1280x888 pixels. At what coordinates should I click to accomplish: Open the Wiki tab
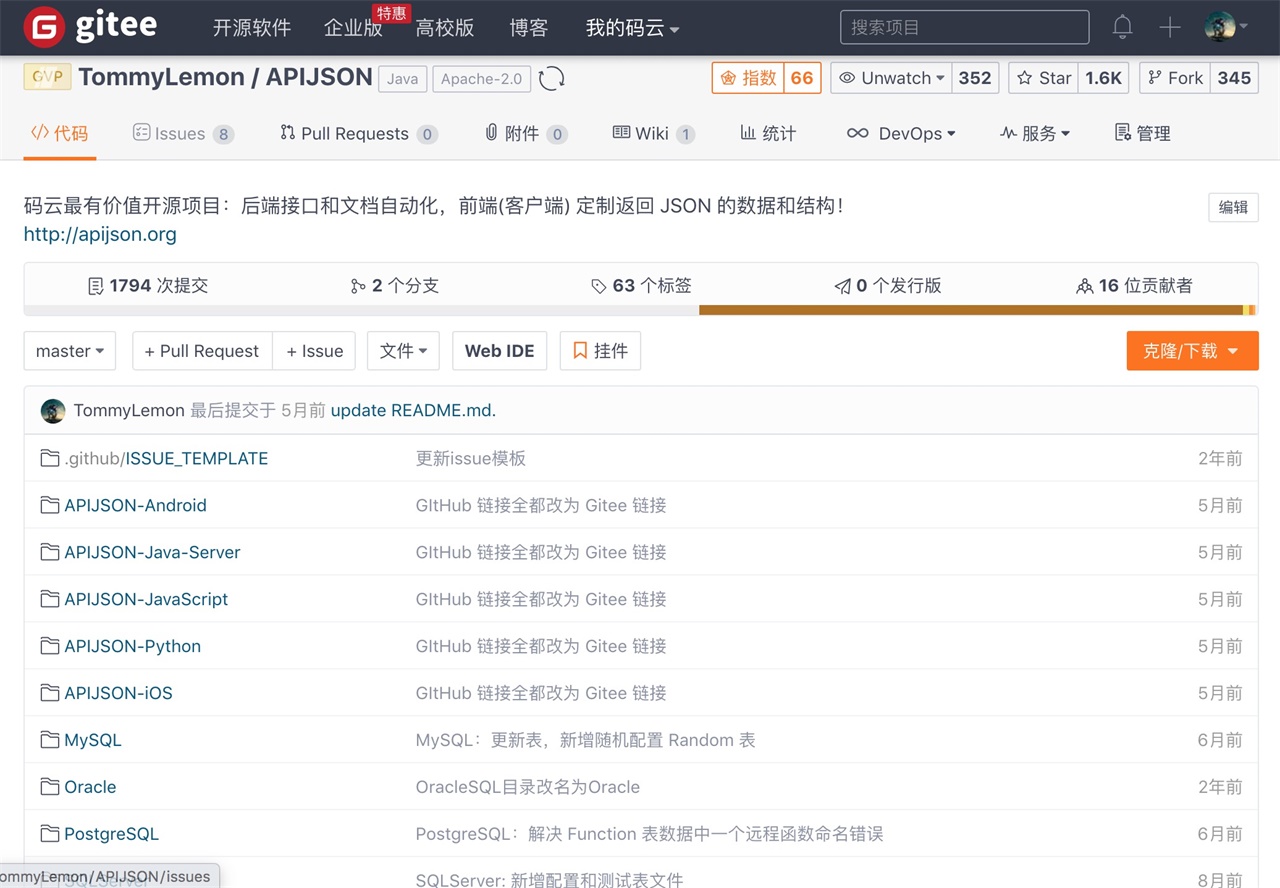click(x=653, y=133)
